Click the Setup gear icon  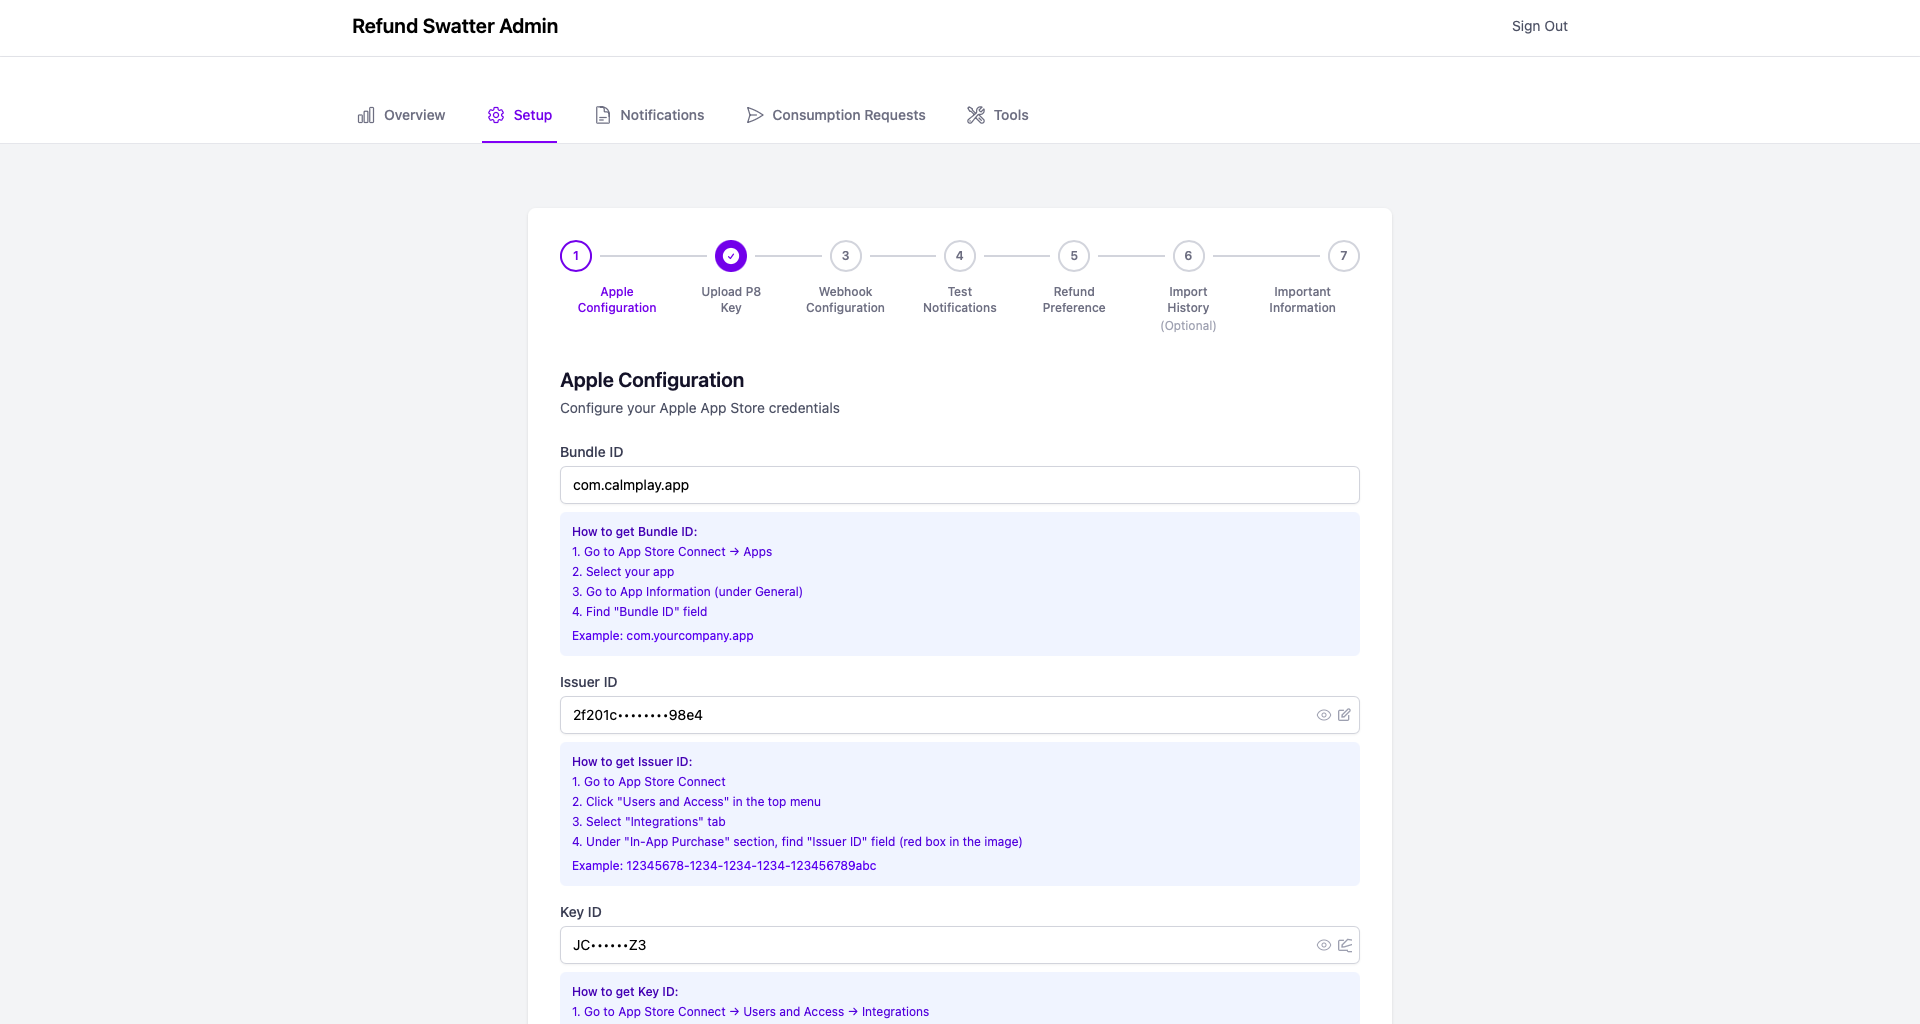tap(496, 115)
